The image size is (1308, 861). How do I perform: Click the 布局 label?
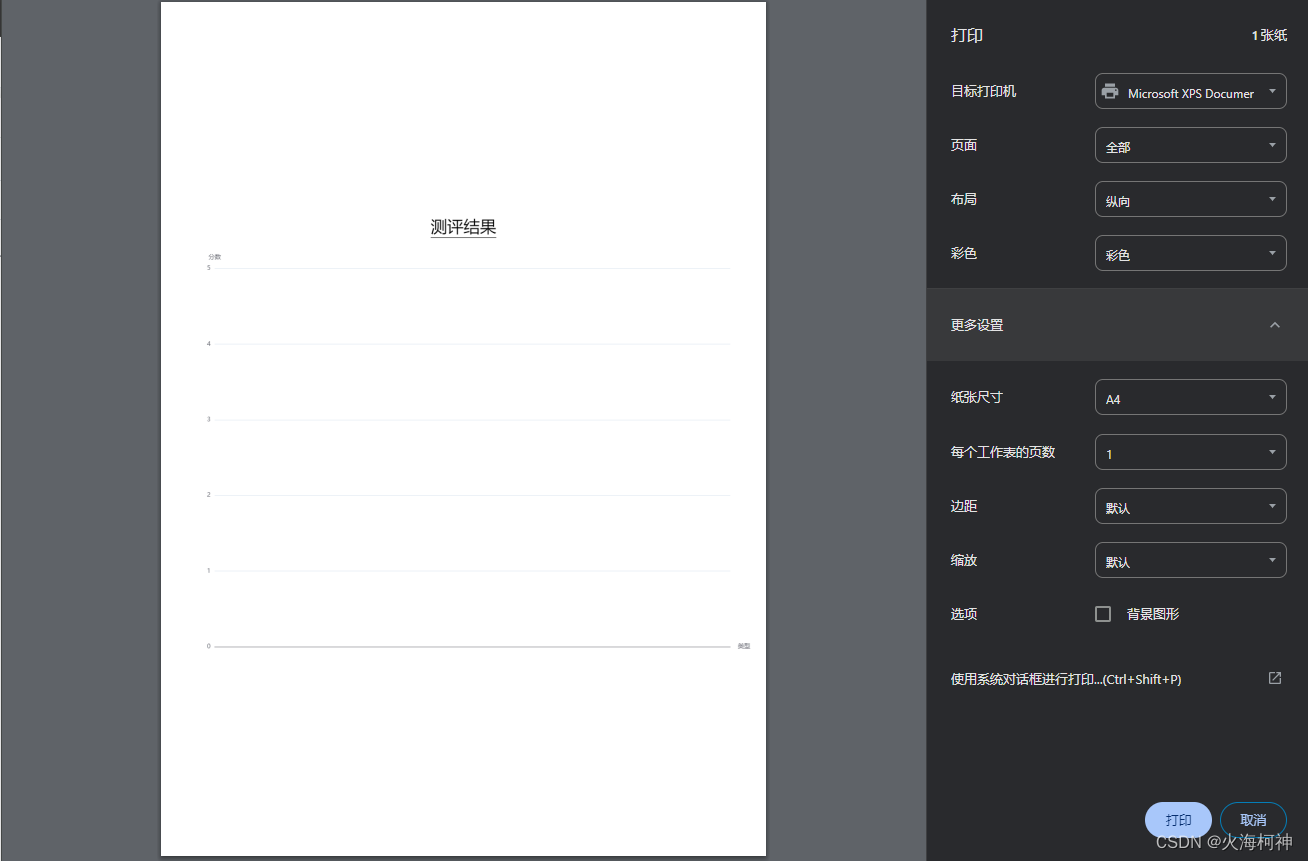point(964,199)
